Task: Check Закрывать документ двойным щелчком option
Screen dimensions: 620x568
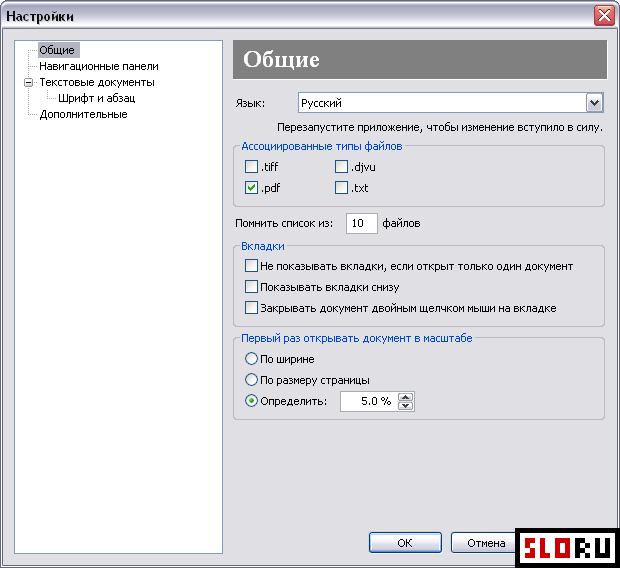Action: click(251, 307)
